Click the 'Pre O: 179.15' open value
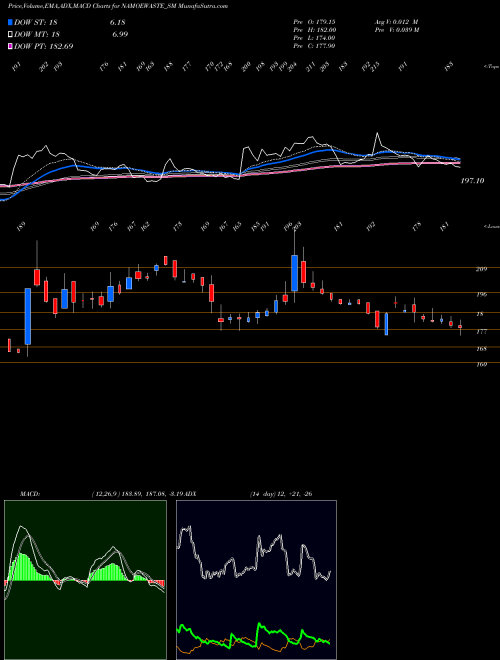Viewport: 500px width, 660px height. point(314,21)
